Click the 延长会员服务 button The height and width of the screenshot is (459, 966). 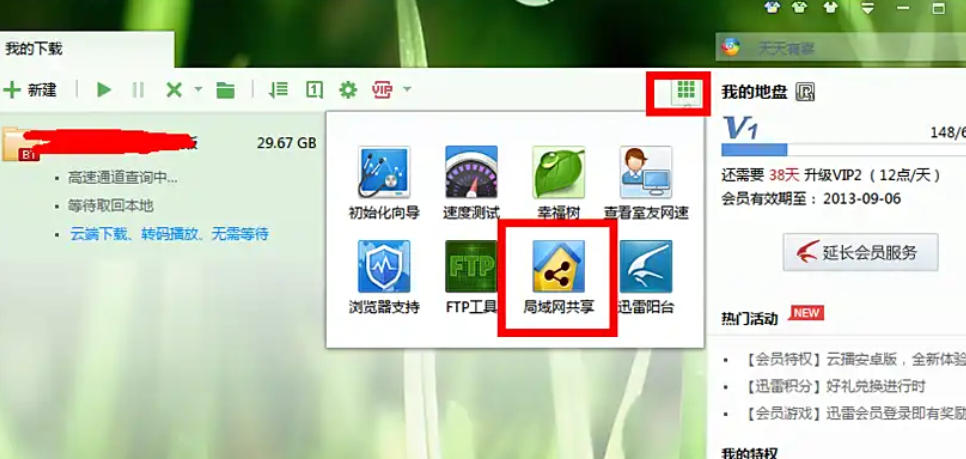(860, 252)
